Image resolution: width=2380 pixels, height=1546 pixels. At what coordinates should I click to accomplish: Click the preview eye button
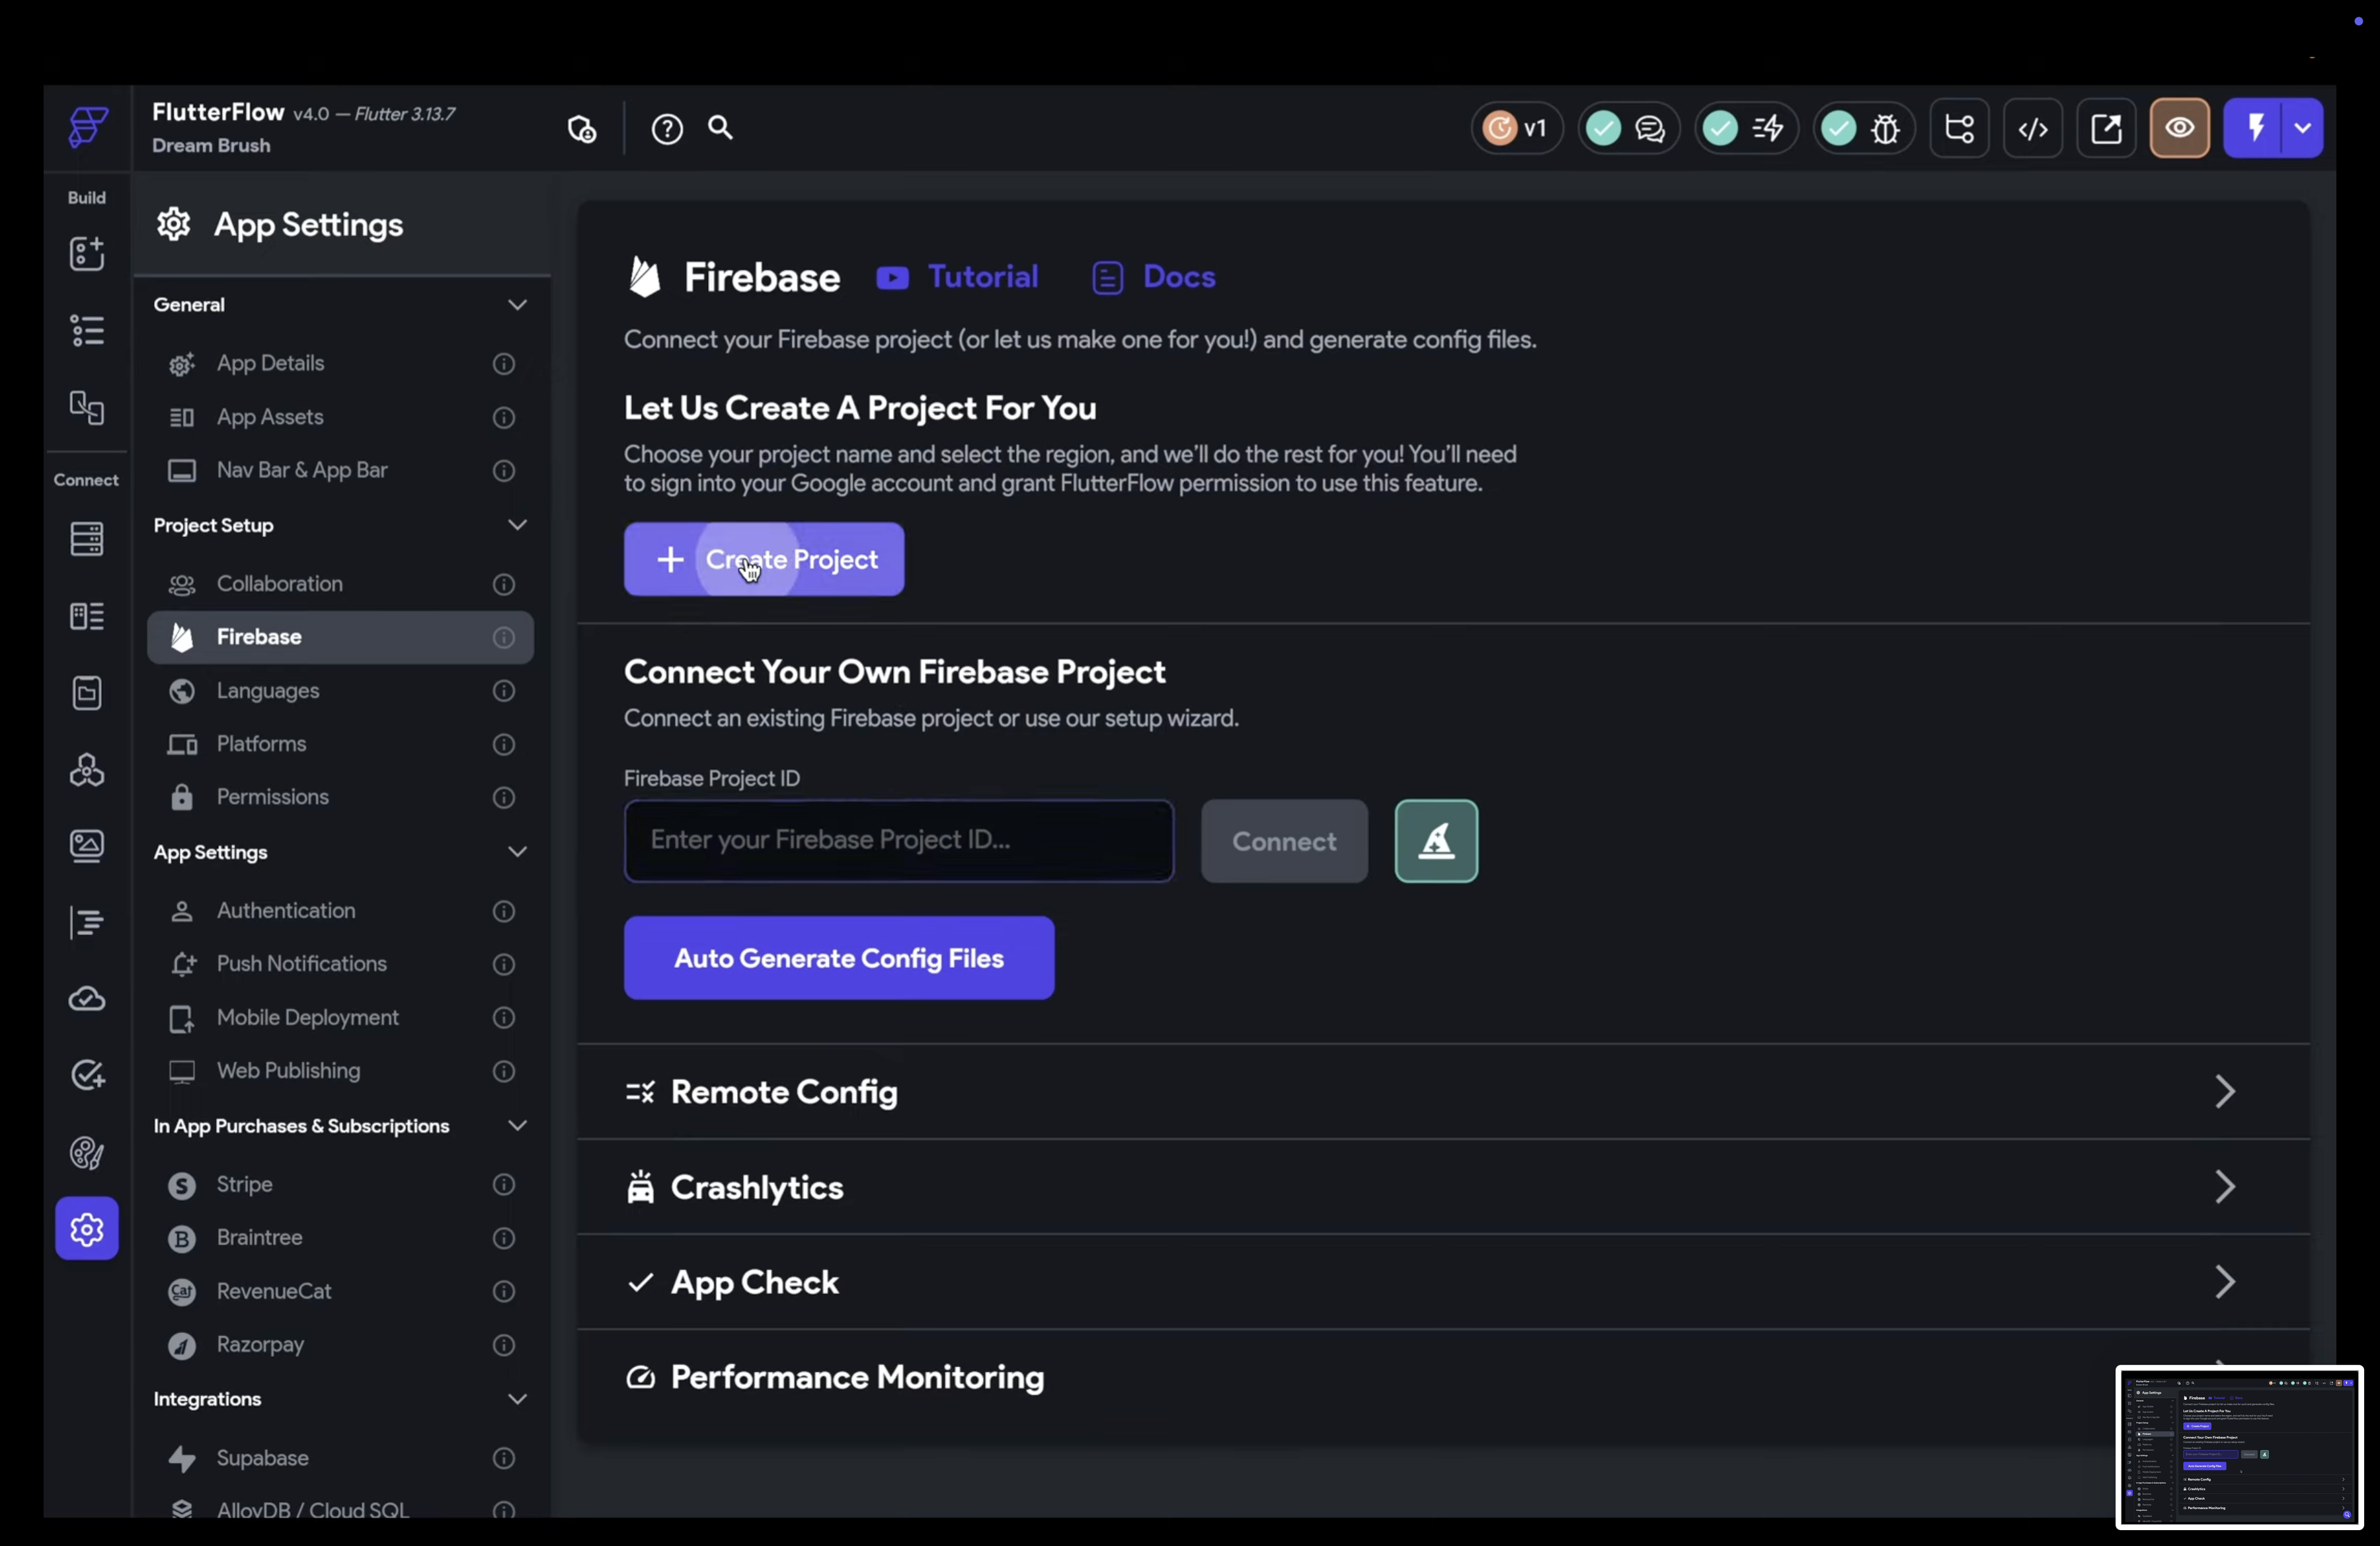tap(2180, 128)
